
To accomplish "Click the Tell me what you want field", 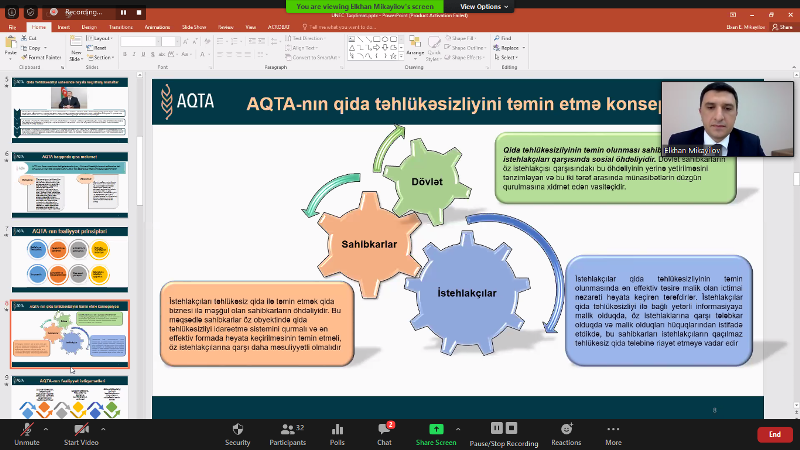I will [339, 27].
